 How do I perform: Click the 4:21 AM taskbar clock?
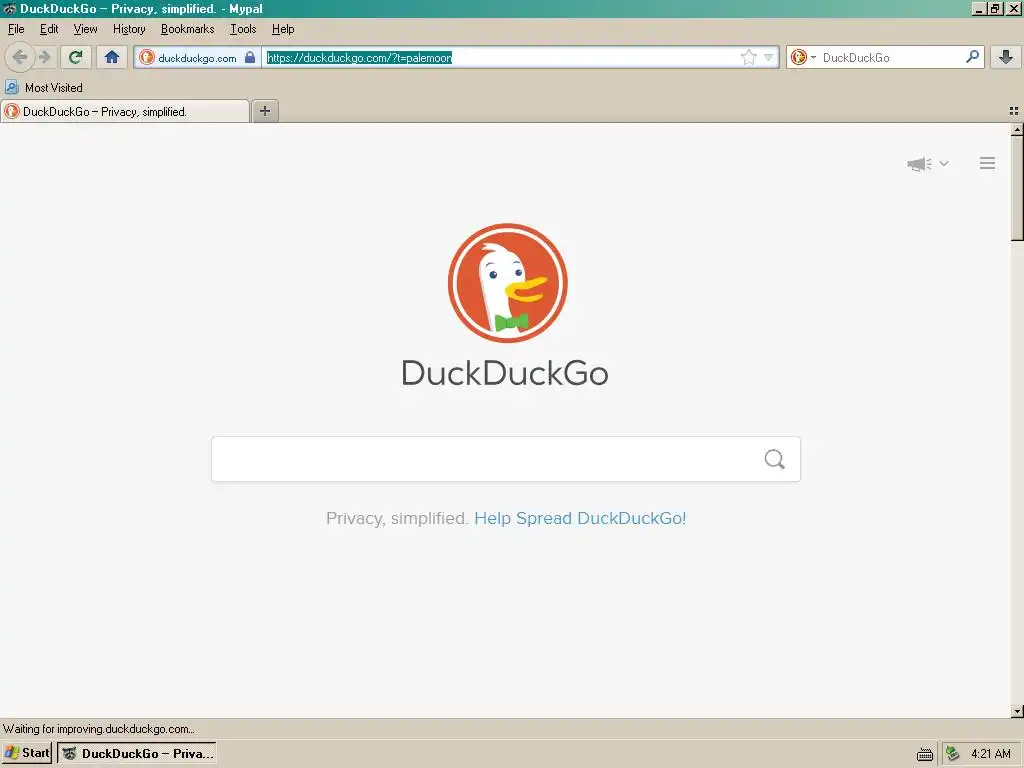[x=991, y=754]
